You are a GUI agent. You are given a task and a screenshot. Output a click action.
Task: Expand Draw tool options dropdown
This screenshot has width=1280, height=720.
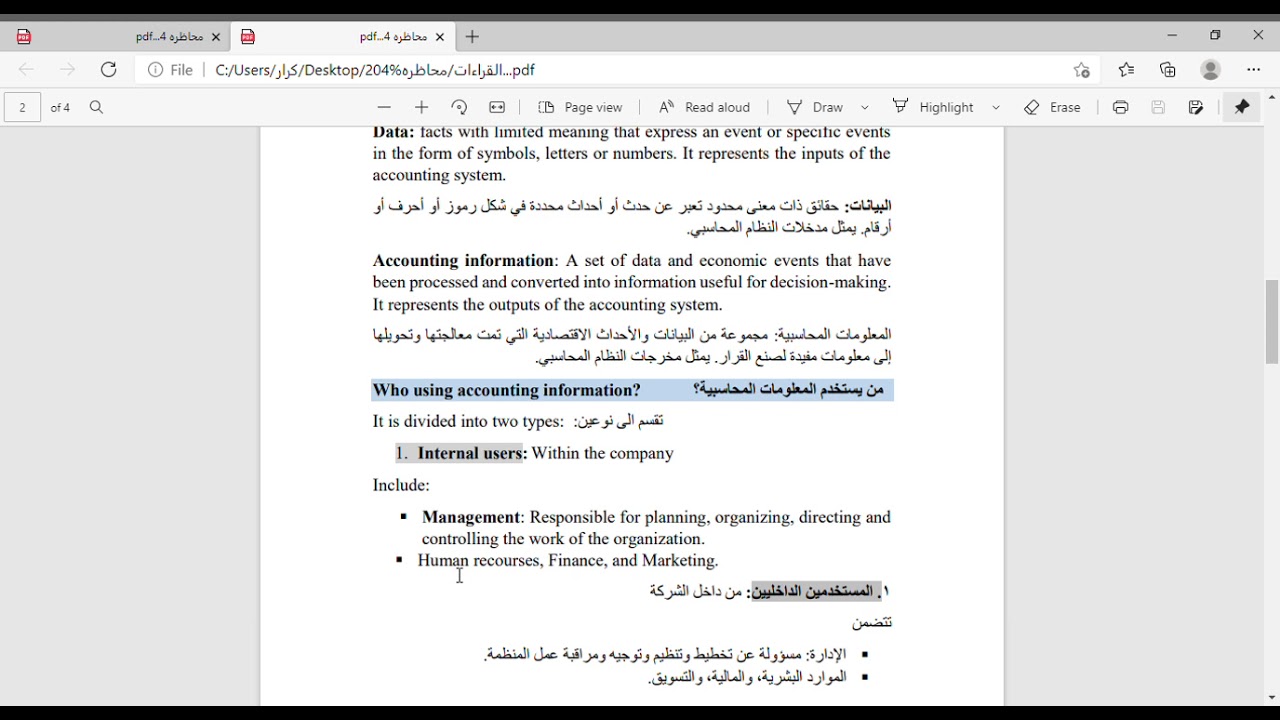(x=865, y=107)
